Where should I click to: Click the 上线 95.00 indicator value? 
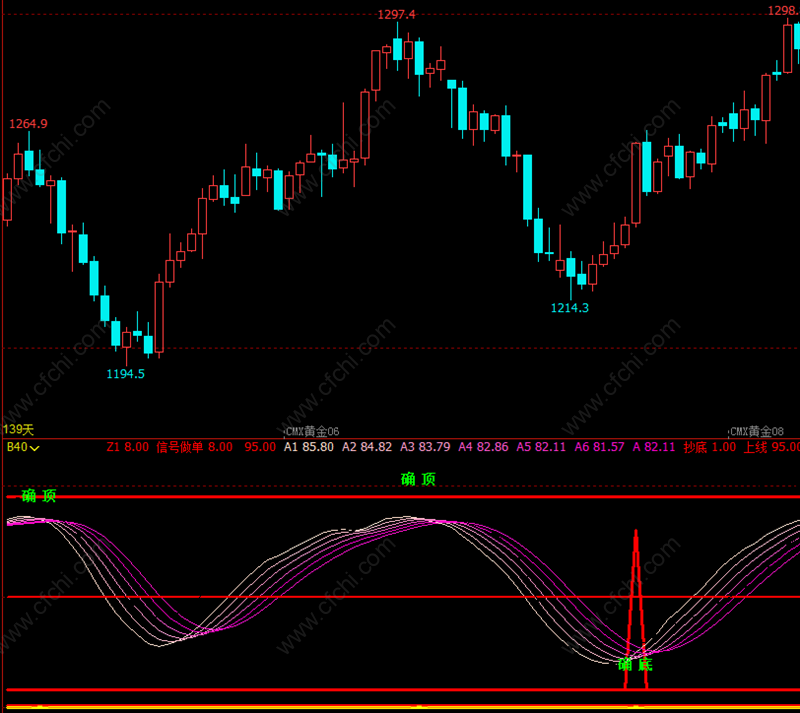coord(771,447)
